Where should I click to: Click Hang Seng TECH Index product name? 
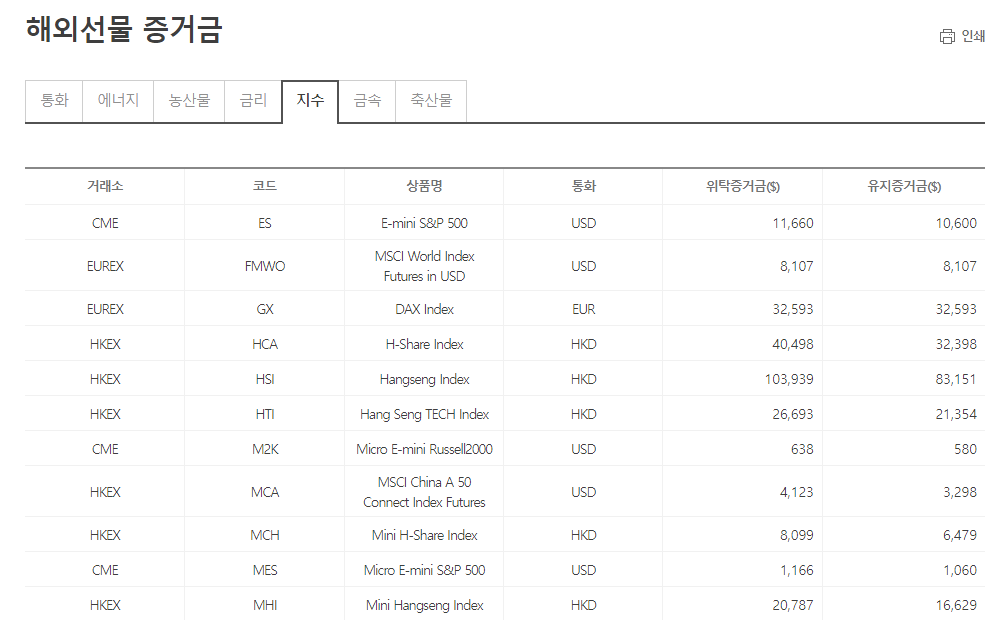tap(424, 414)
